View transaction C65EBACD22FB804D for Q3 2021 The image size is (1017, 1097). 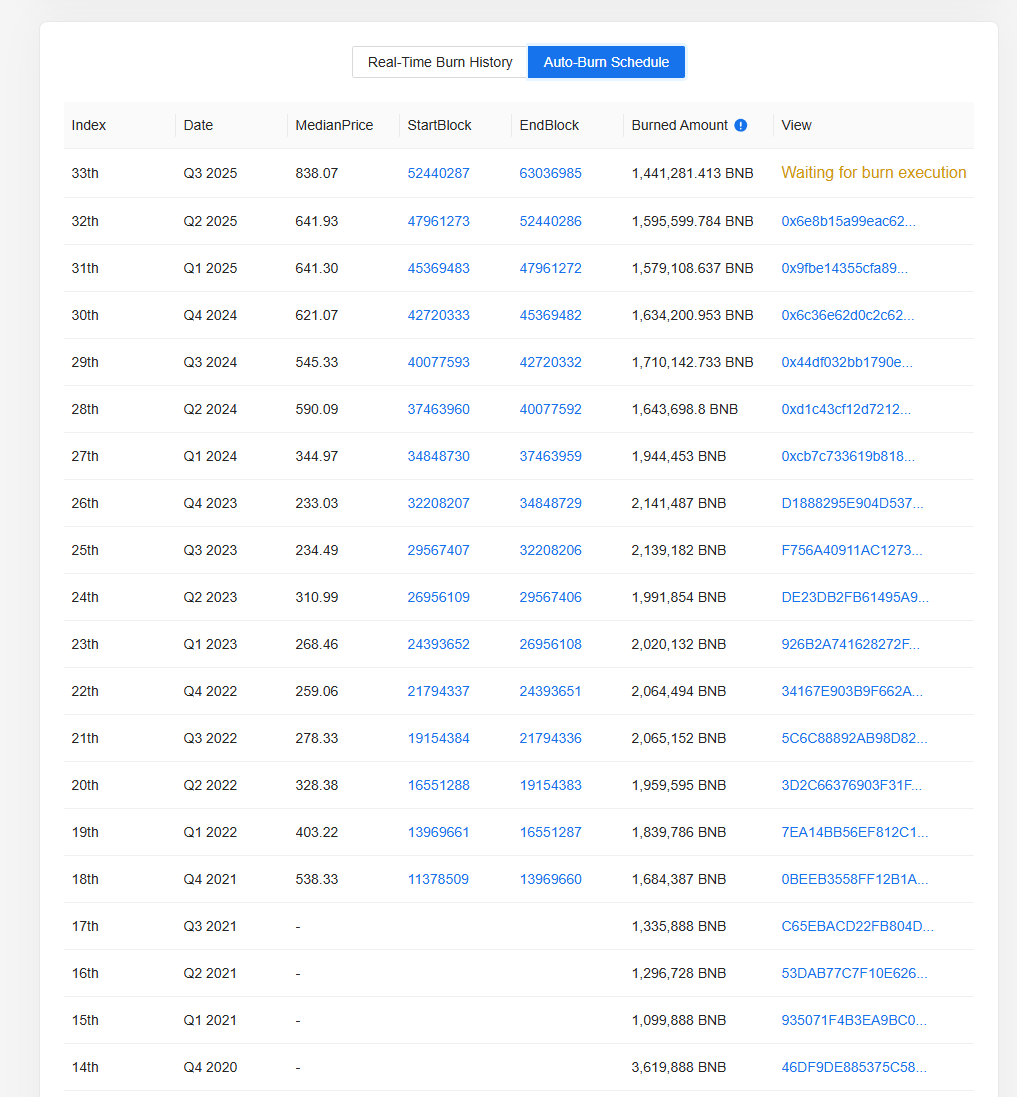point(856,925)
